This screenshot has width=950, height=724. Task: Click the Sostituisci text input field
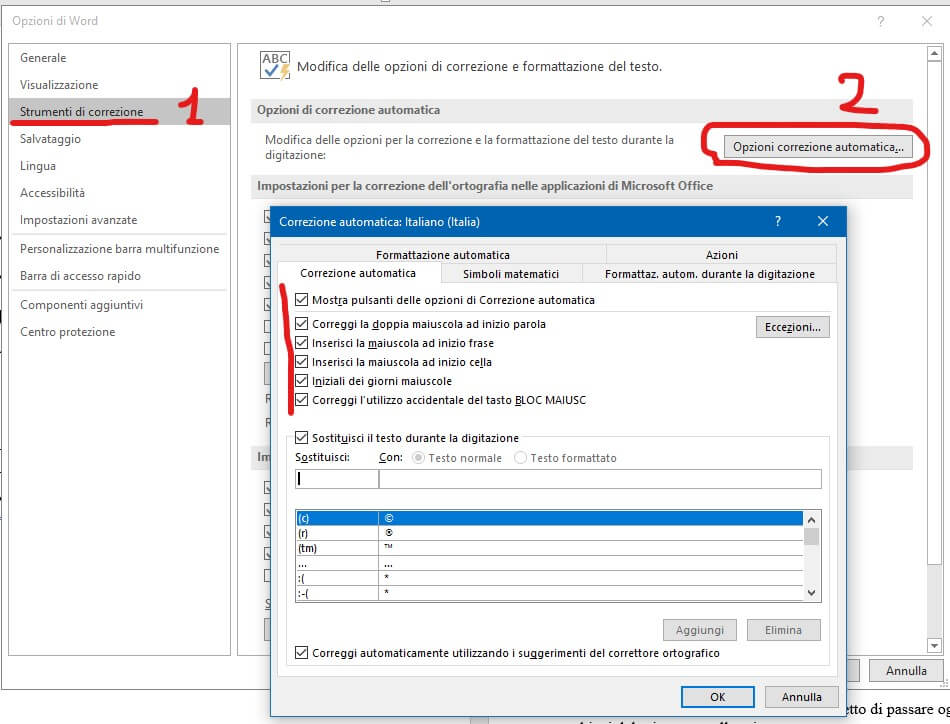tap(336, 479)
